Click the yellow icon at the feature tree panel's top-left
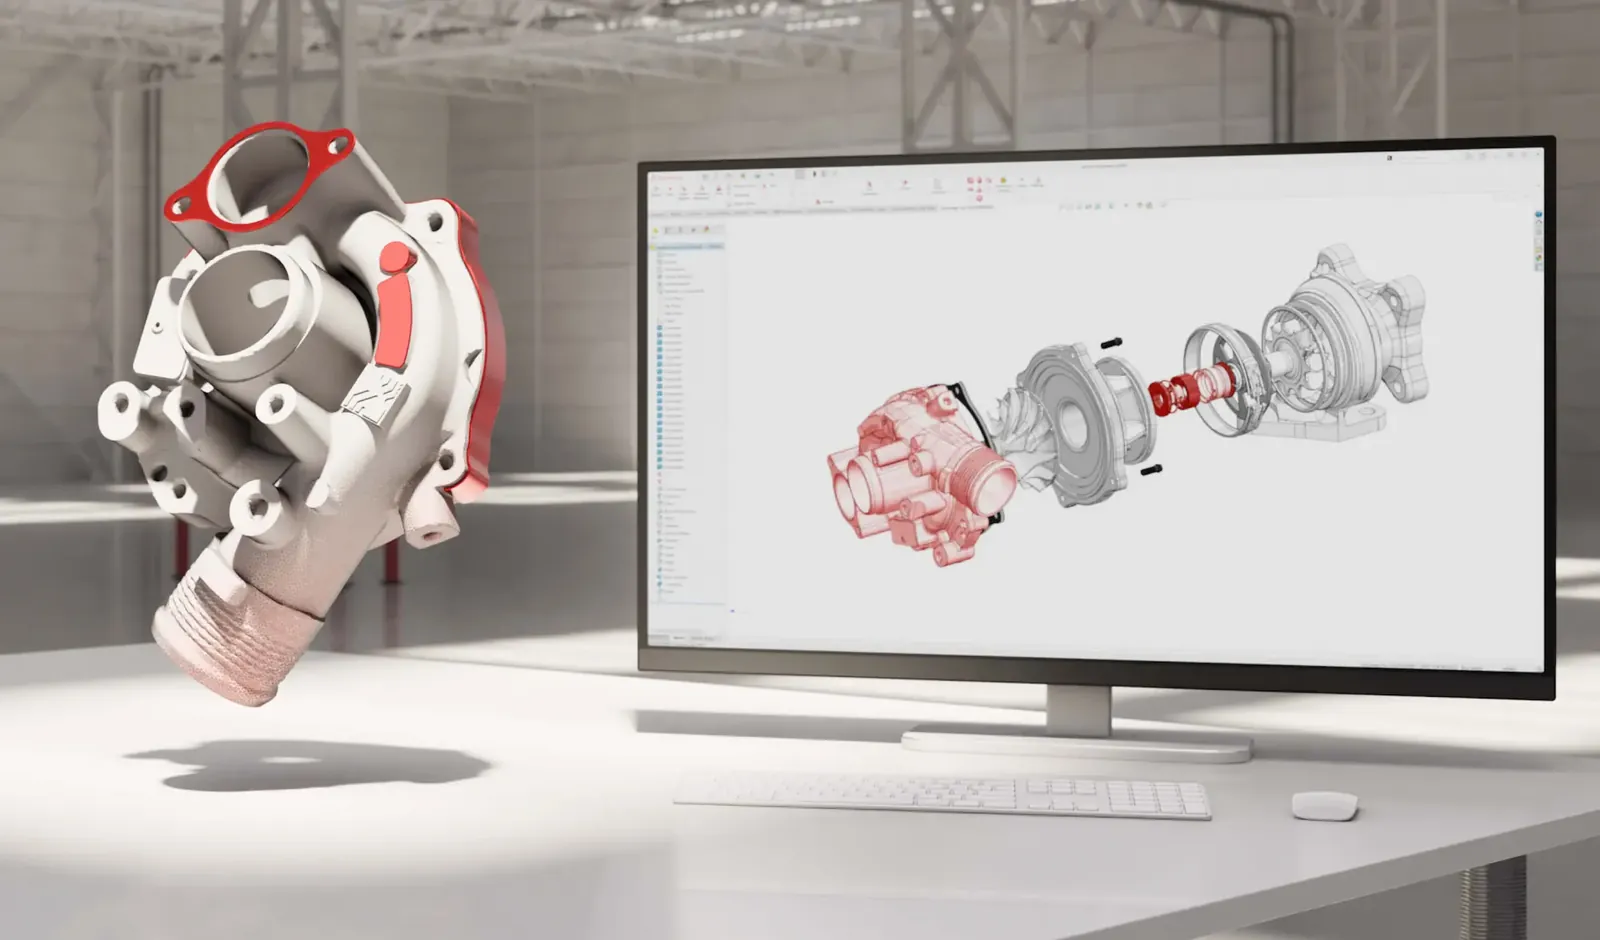Viewport: 1600px width, 940px height. click(x=657, y=230)
